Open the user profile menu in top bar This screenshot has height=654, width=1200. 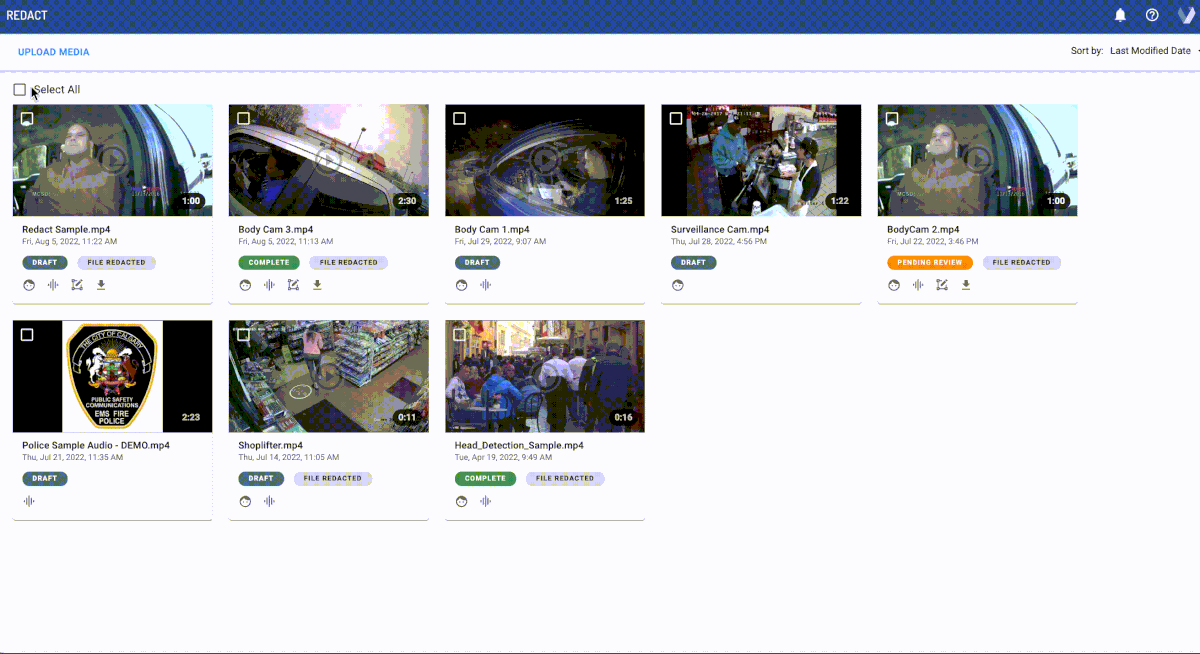(1184, 15)
